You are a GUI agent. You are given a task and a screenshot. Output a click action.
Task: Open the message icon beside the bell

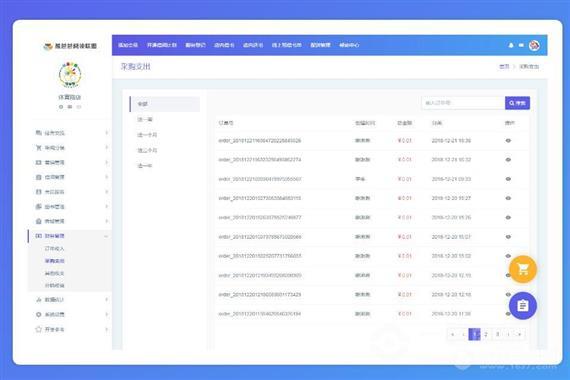click(x=521, y=45)
